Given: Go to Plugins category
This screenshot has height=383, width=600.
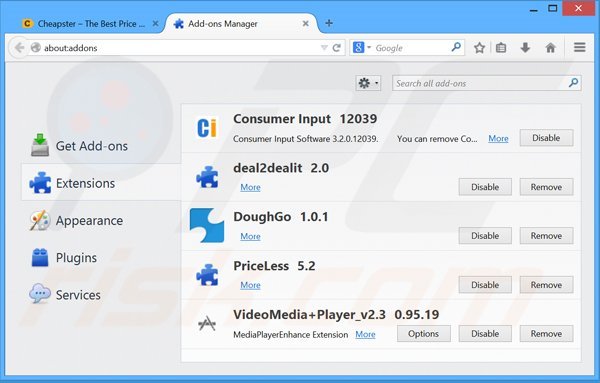Looking at the screenshot, I should click(101, 258).
